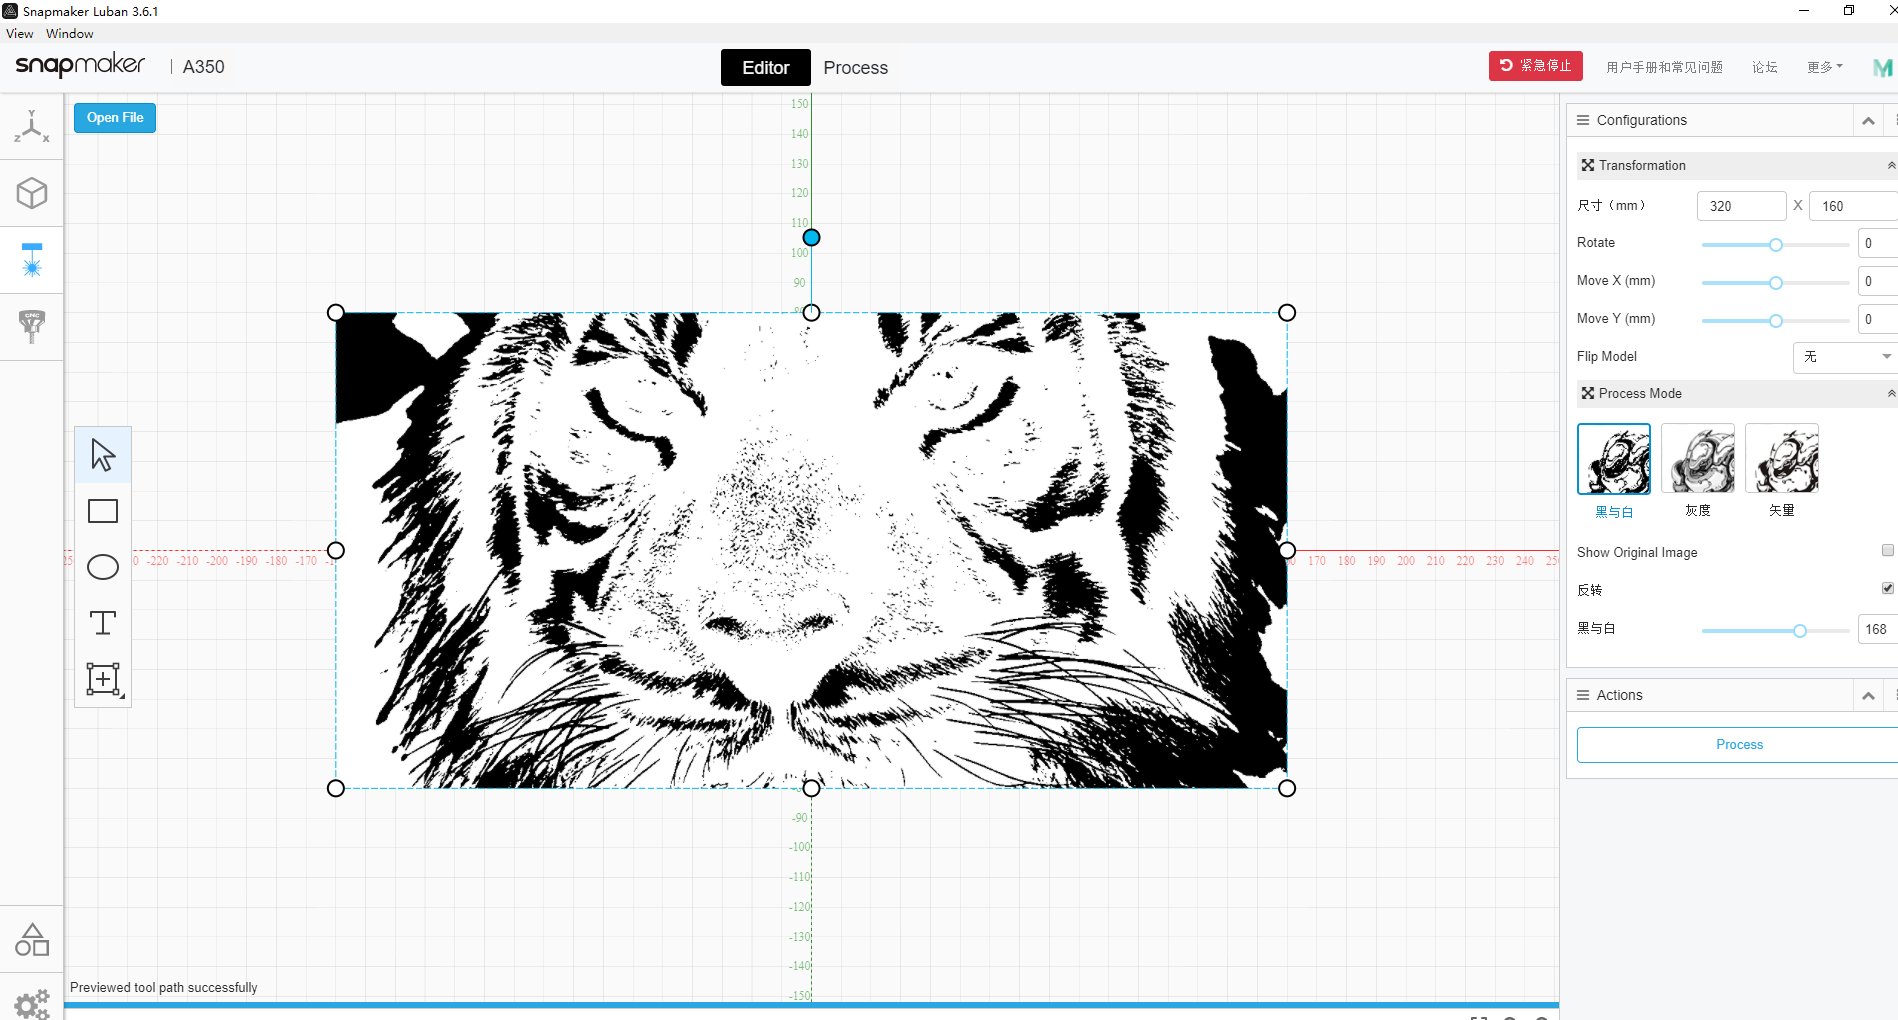This screenshot has width=1898, height=1020.
Task: Click the bottom-left resize handle of image
Action: (336, 788)
